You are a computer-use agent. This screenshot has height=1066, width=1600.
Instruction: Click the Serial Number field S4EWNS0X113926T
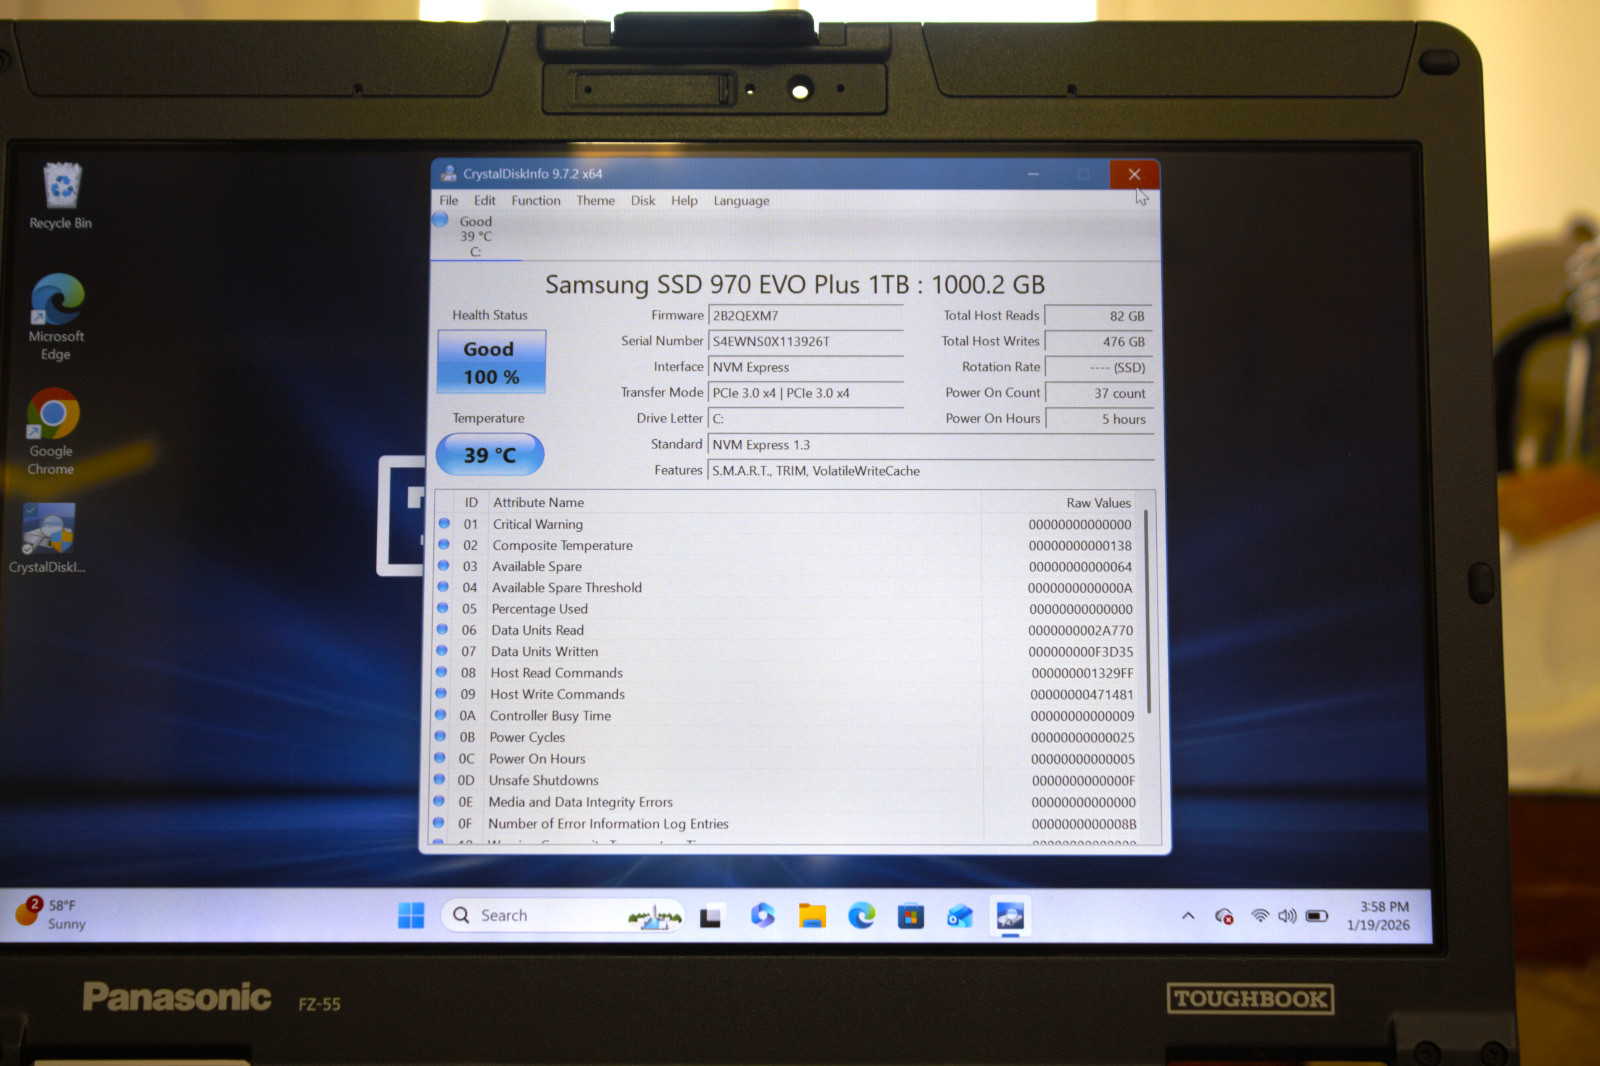806,342
